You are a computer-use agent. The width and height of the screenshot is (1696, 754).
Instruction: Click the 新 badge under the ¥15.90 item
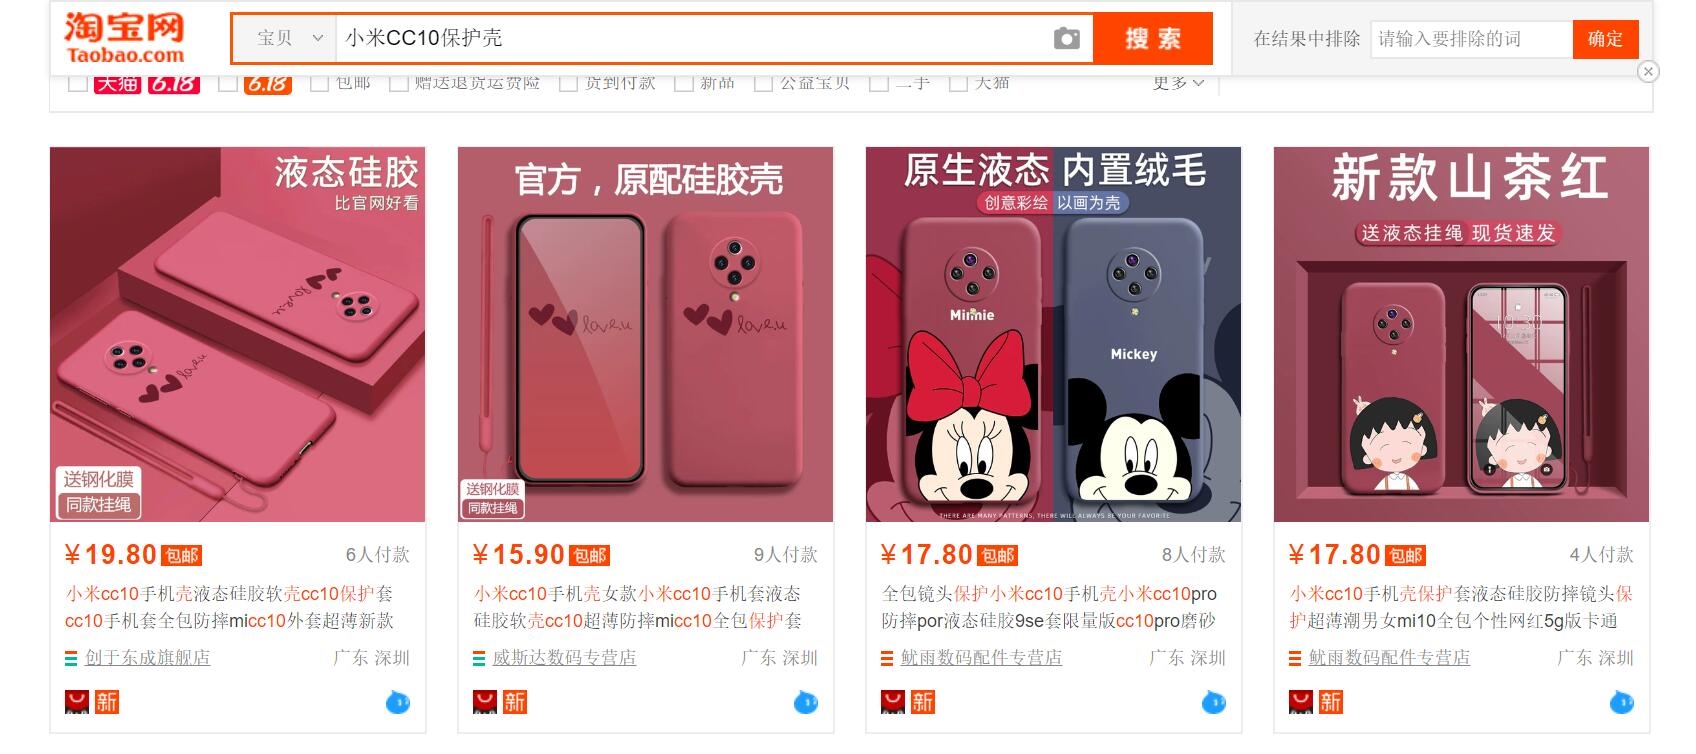[x=515, y=702]
